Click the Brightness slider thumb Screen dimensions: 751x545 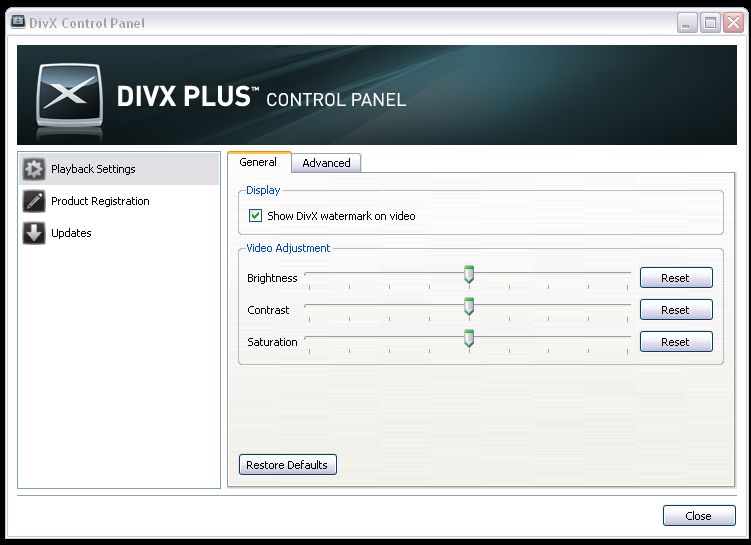point(469,274)
